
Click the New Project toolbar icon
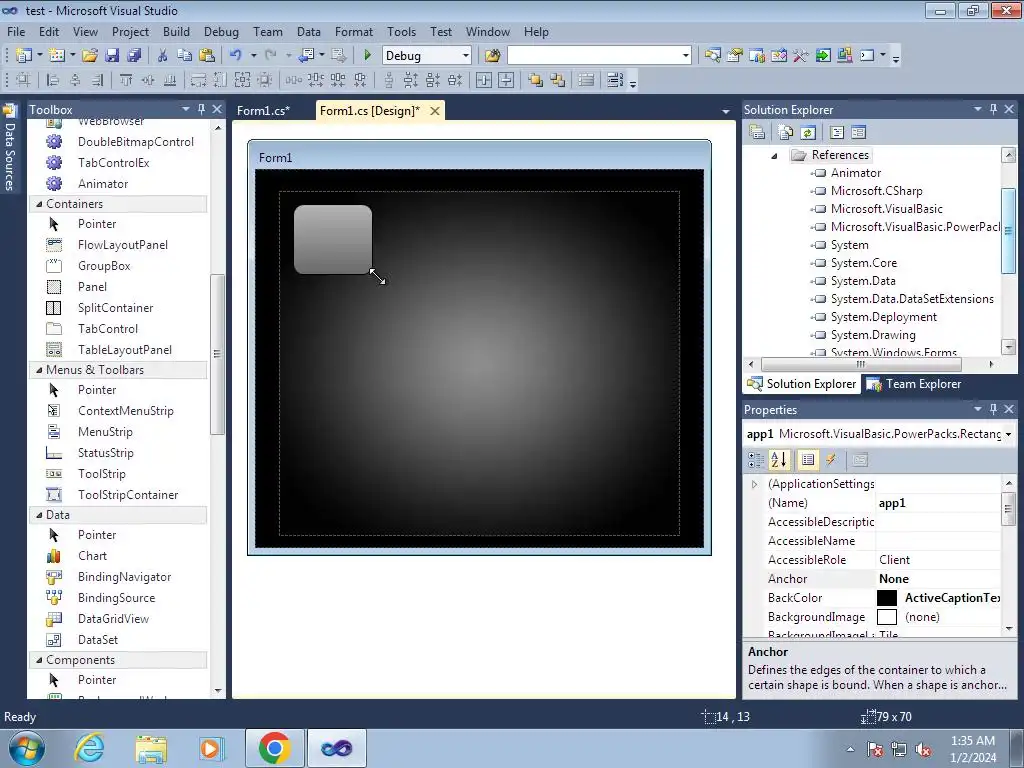[24, 56]
